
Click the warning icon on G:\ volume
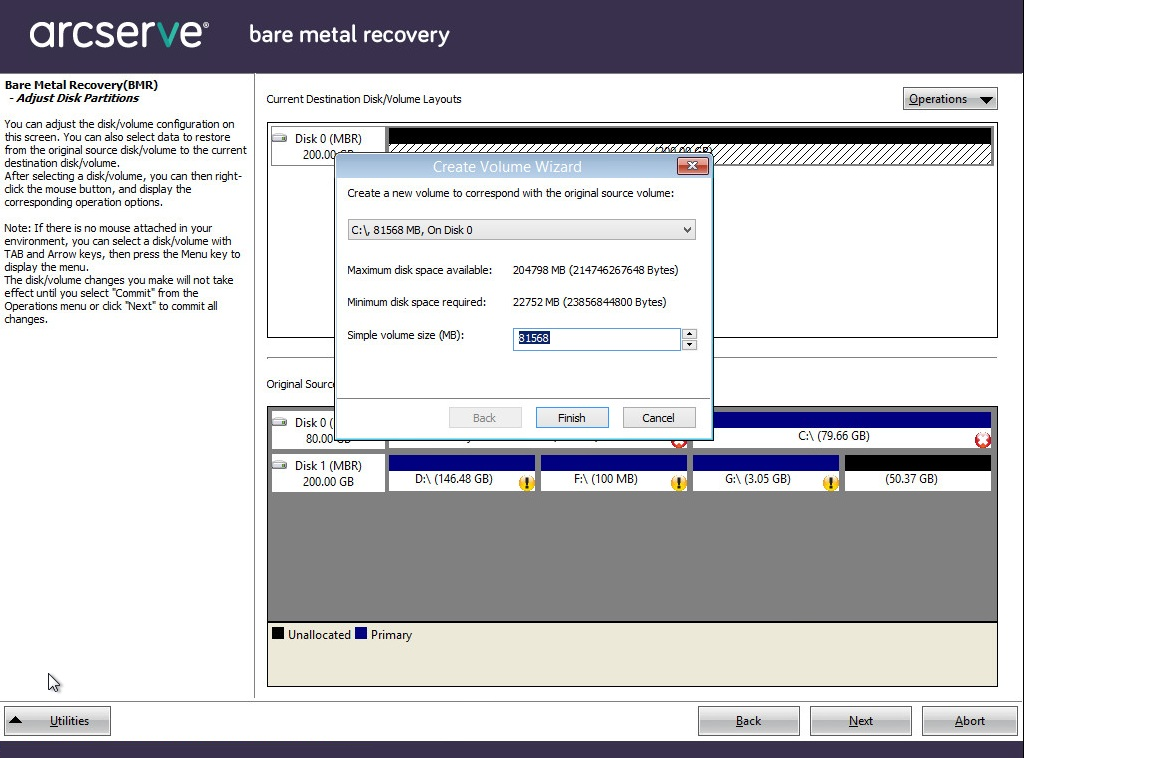[x=830, y=483]
